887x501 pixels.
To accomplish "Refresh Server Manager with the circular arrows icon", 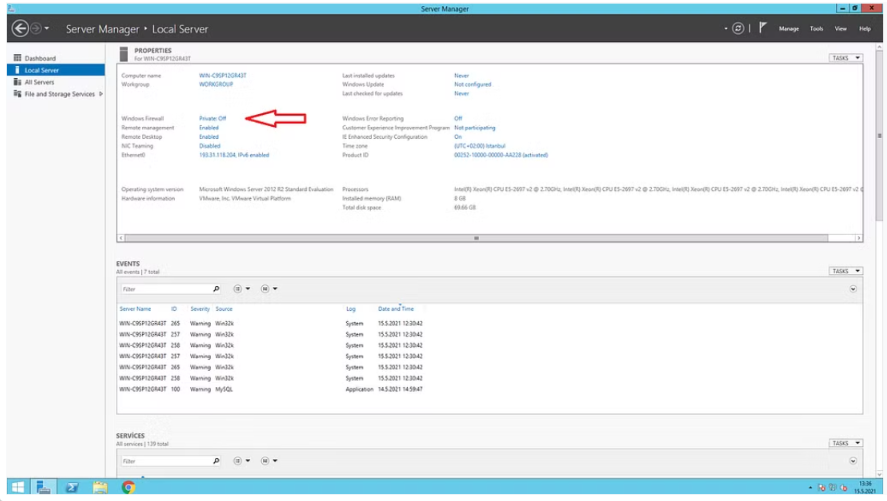I will pyautogui.click(x=738, y=28).
